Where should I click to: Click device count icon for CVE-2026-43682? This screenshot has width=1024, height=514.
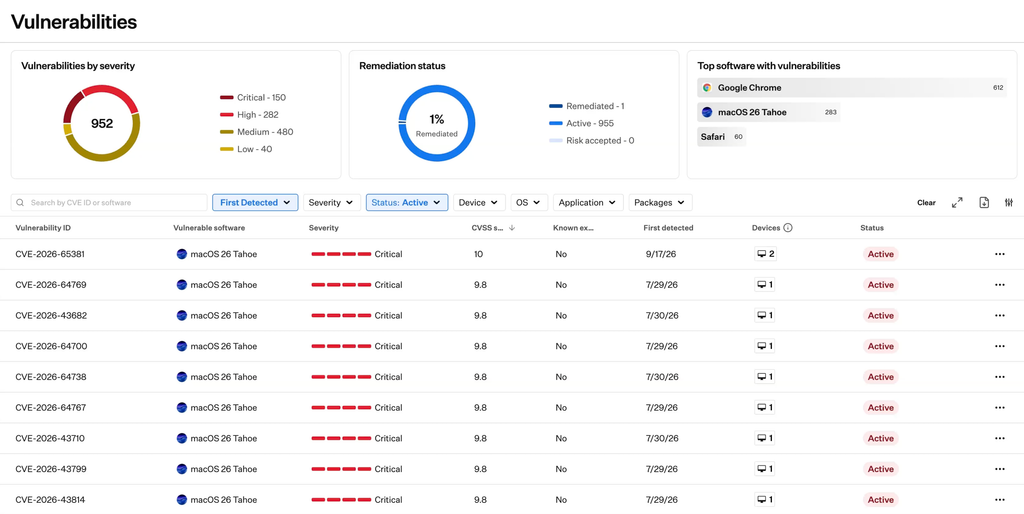(765, 315)
